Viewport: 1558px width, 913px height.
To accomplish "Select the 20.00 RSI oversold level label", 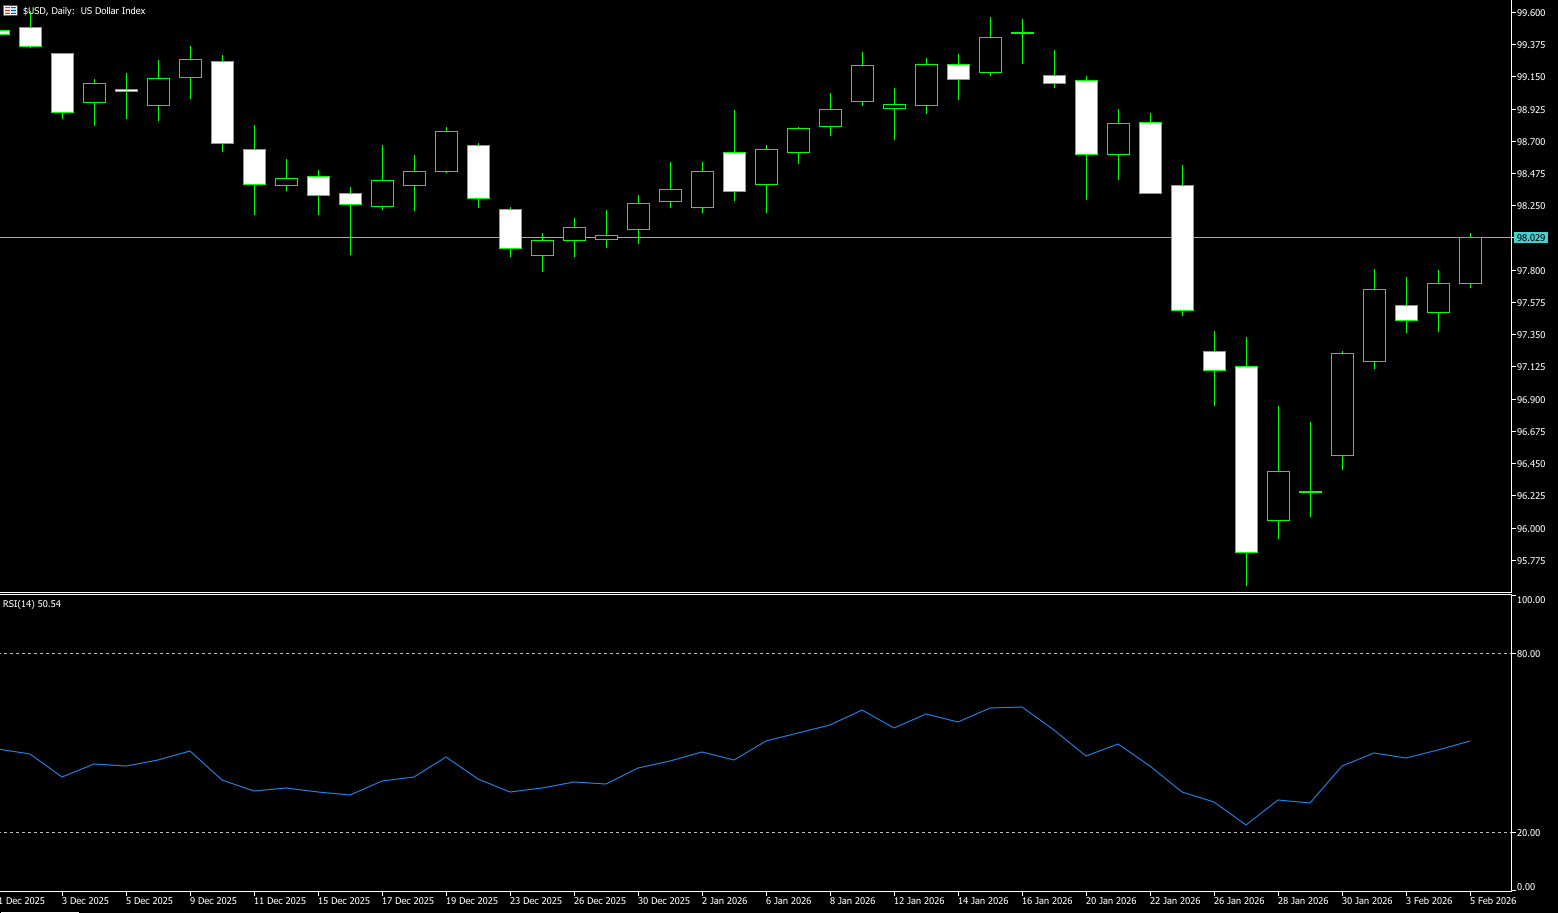I will 1527,833.
